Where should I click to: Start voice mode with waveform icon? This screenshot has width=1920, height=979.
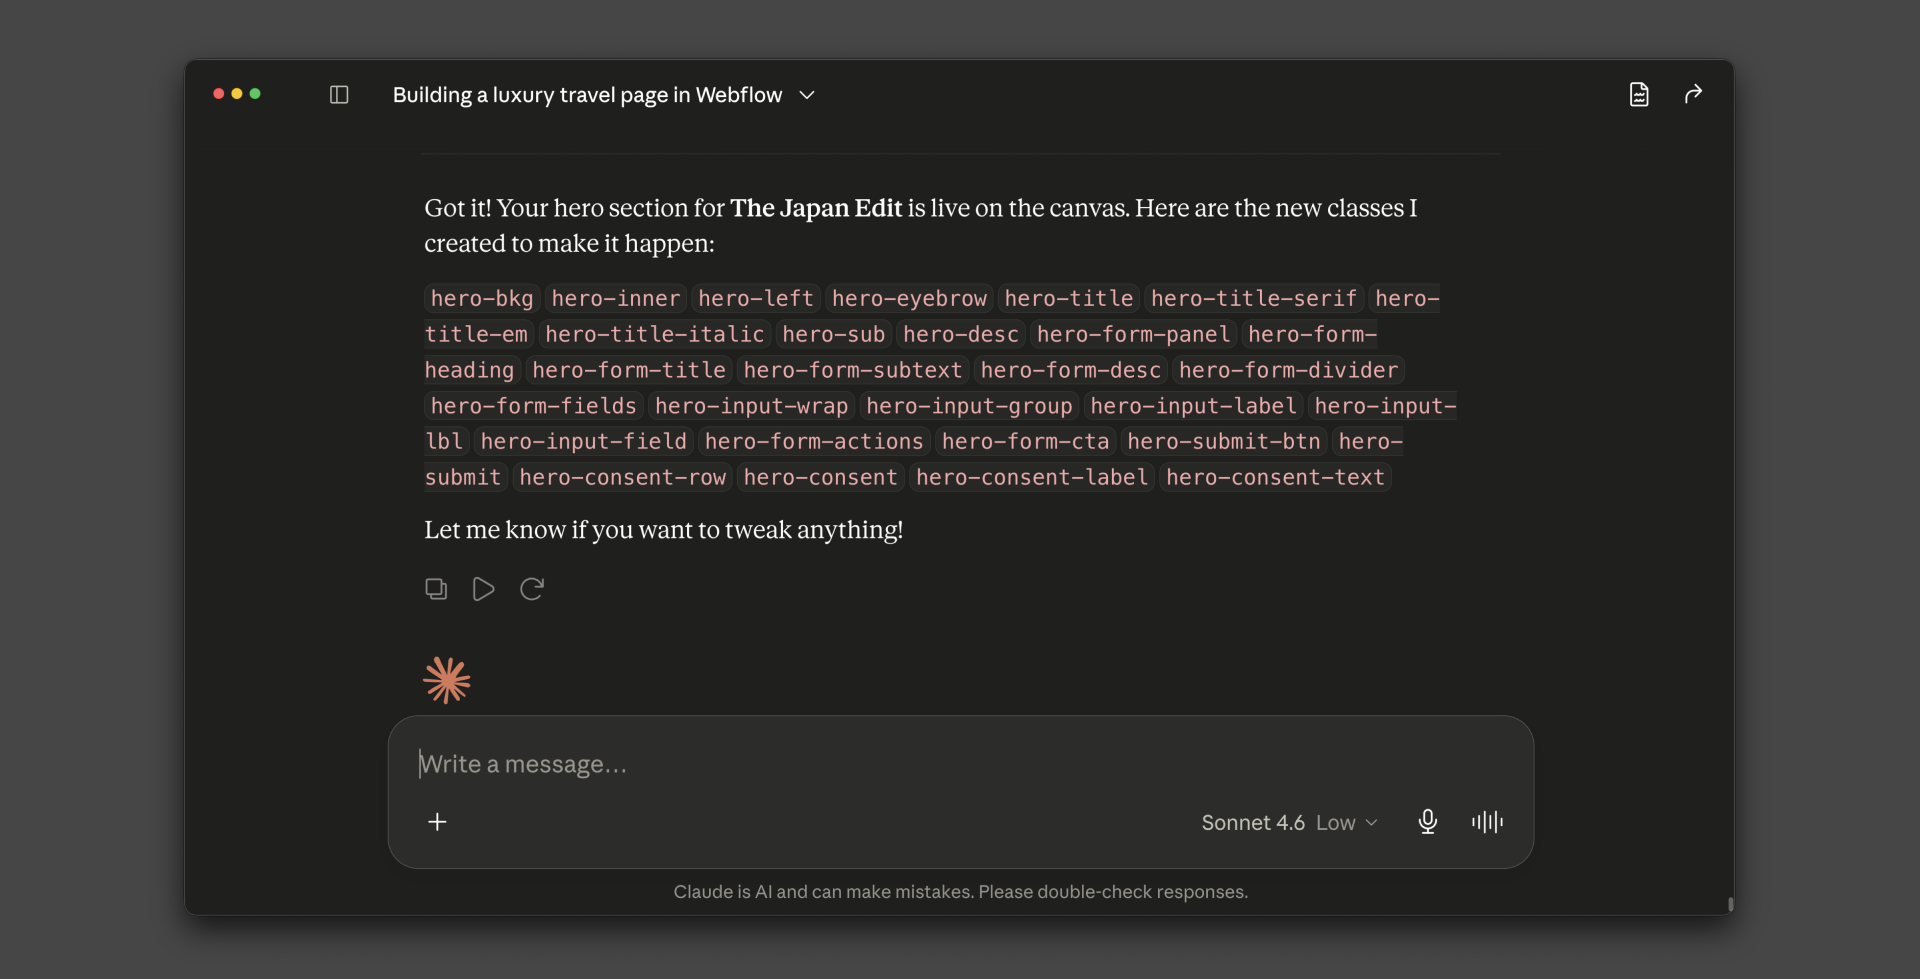(1487, 822)
